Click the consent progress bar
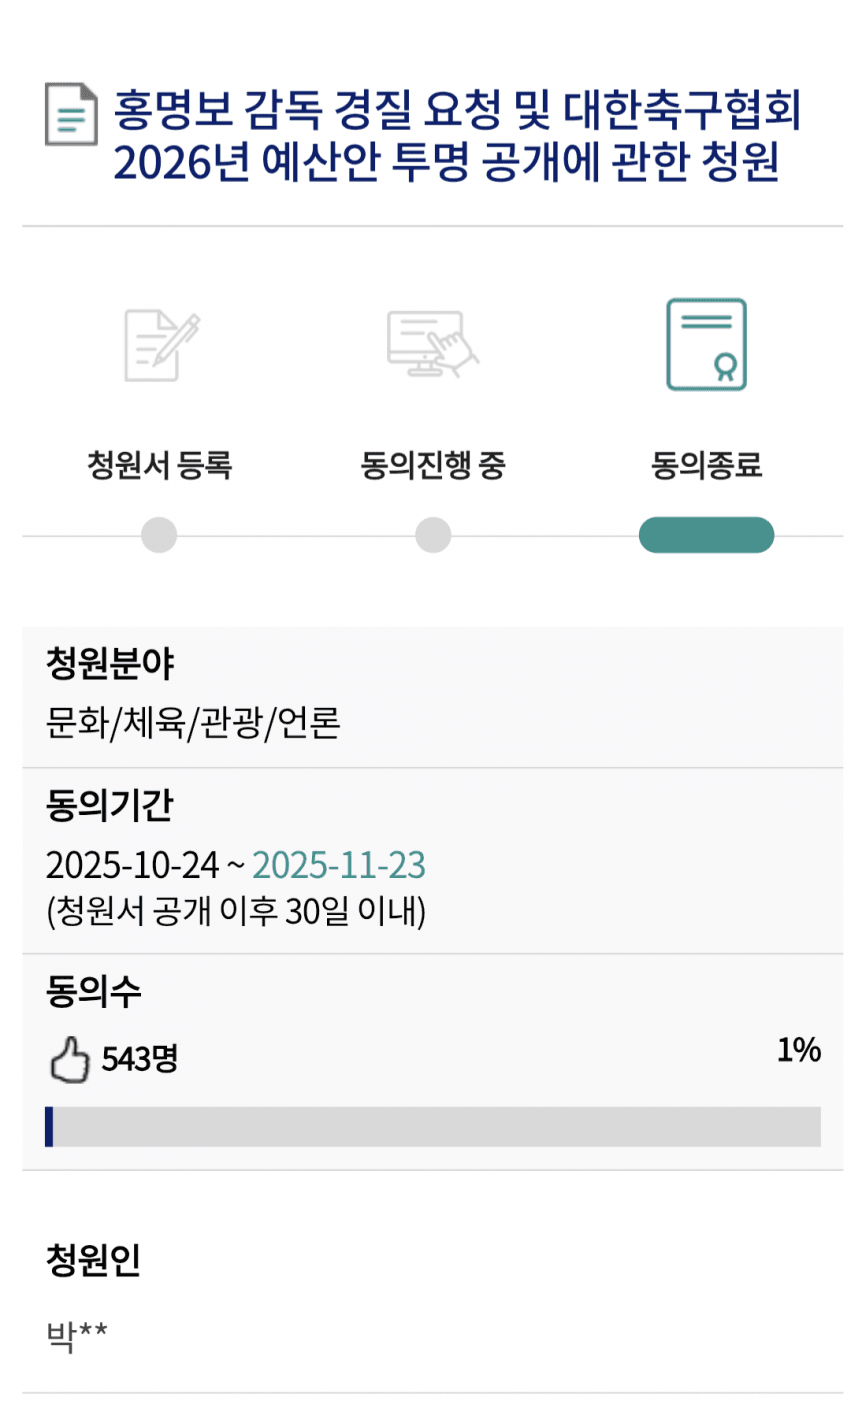The height and width of the screenshot is (1408, 850). coord(433,1126)
